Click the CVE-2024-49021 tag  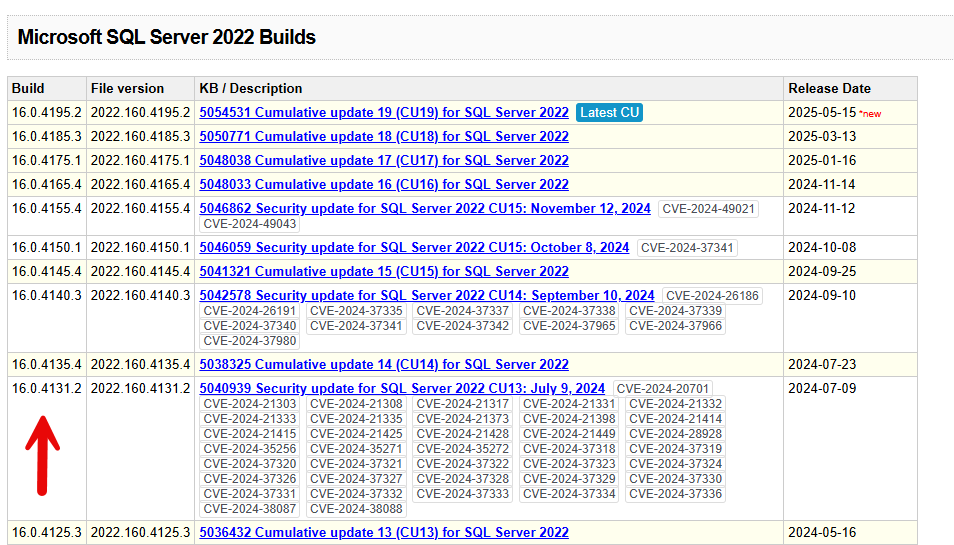pos(708,208)
